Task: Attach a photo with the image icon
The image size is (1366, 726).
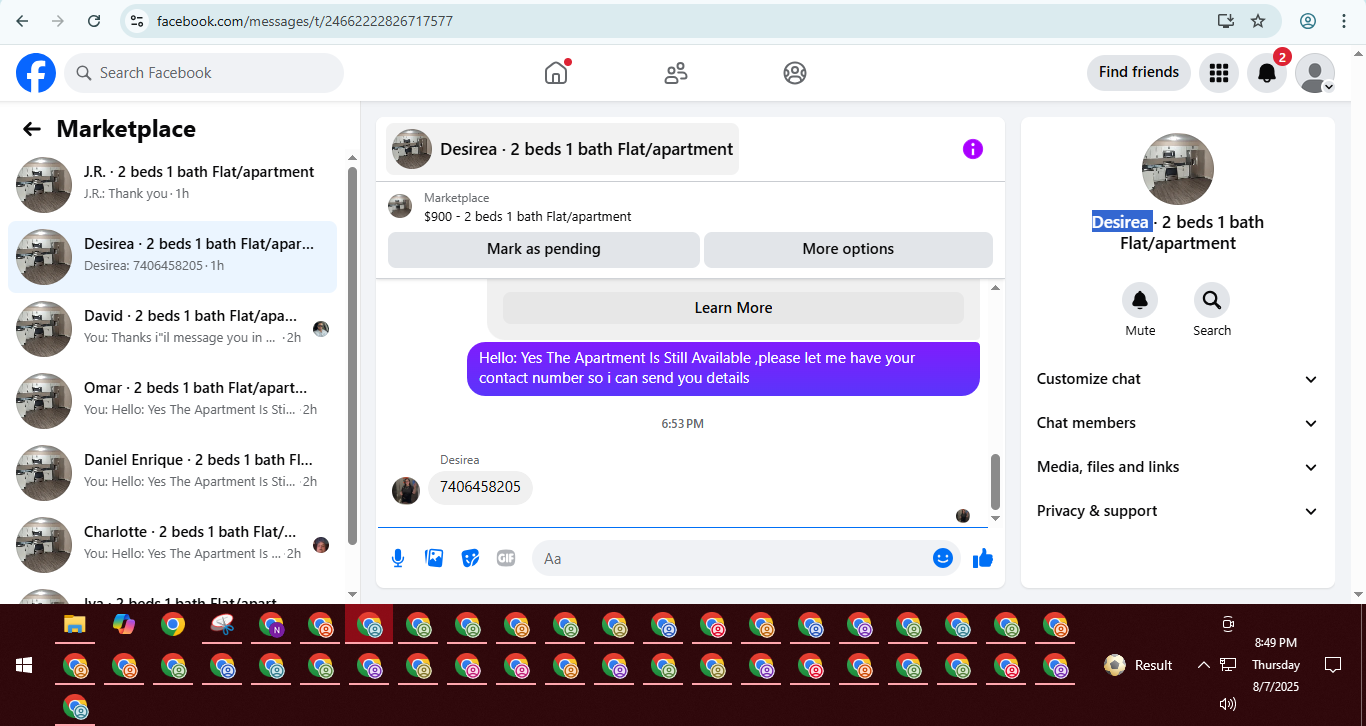Action: 434,558
